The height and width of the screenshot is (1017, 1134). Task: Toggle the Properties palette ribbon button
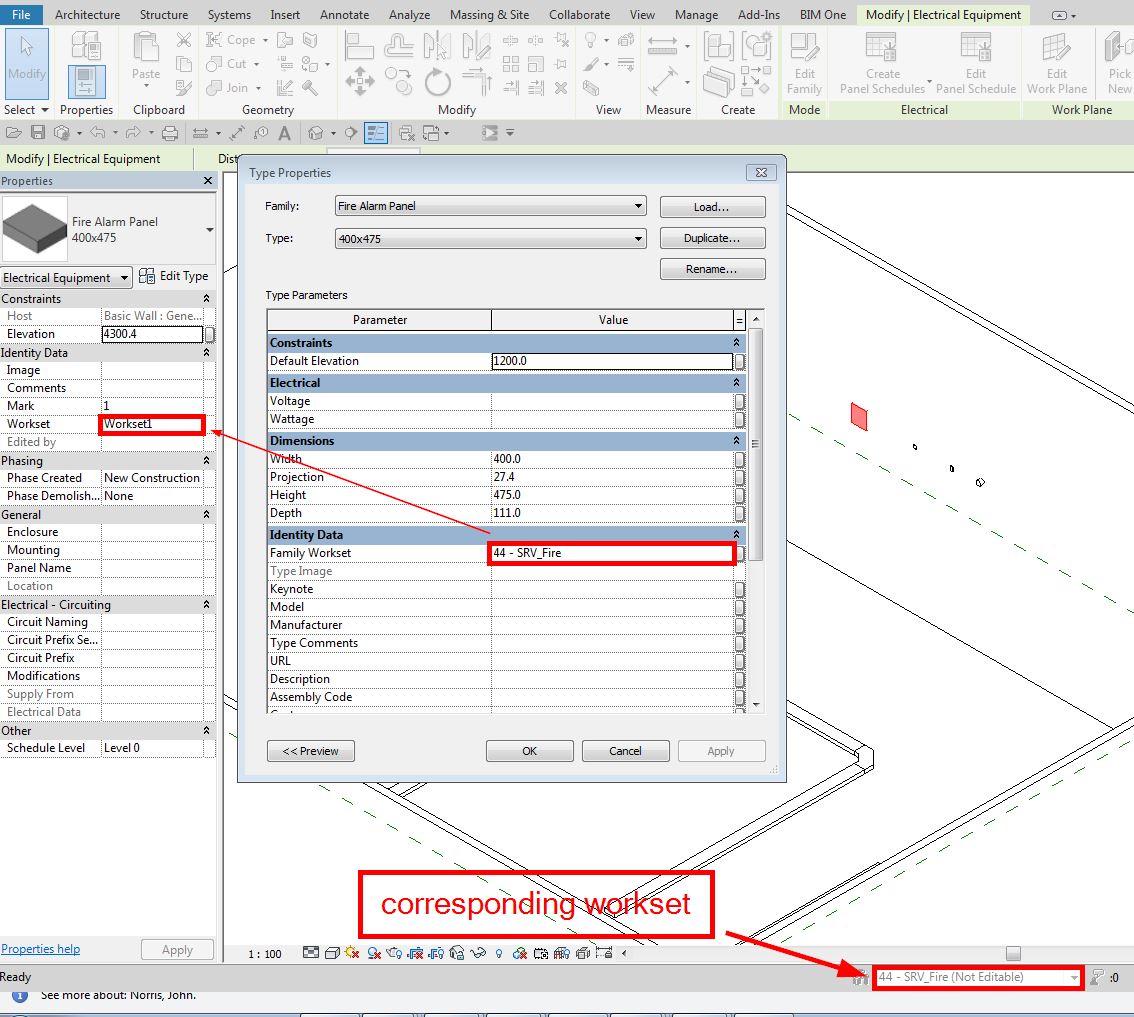point(86,80)
